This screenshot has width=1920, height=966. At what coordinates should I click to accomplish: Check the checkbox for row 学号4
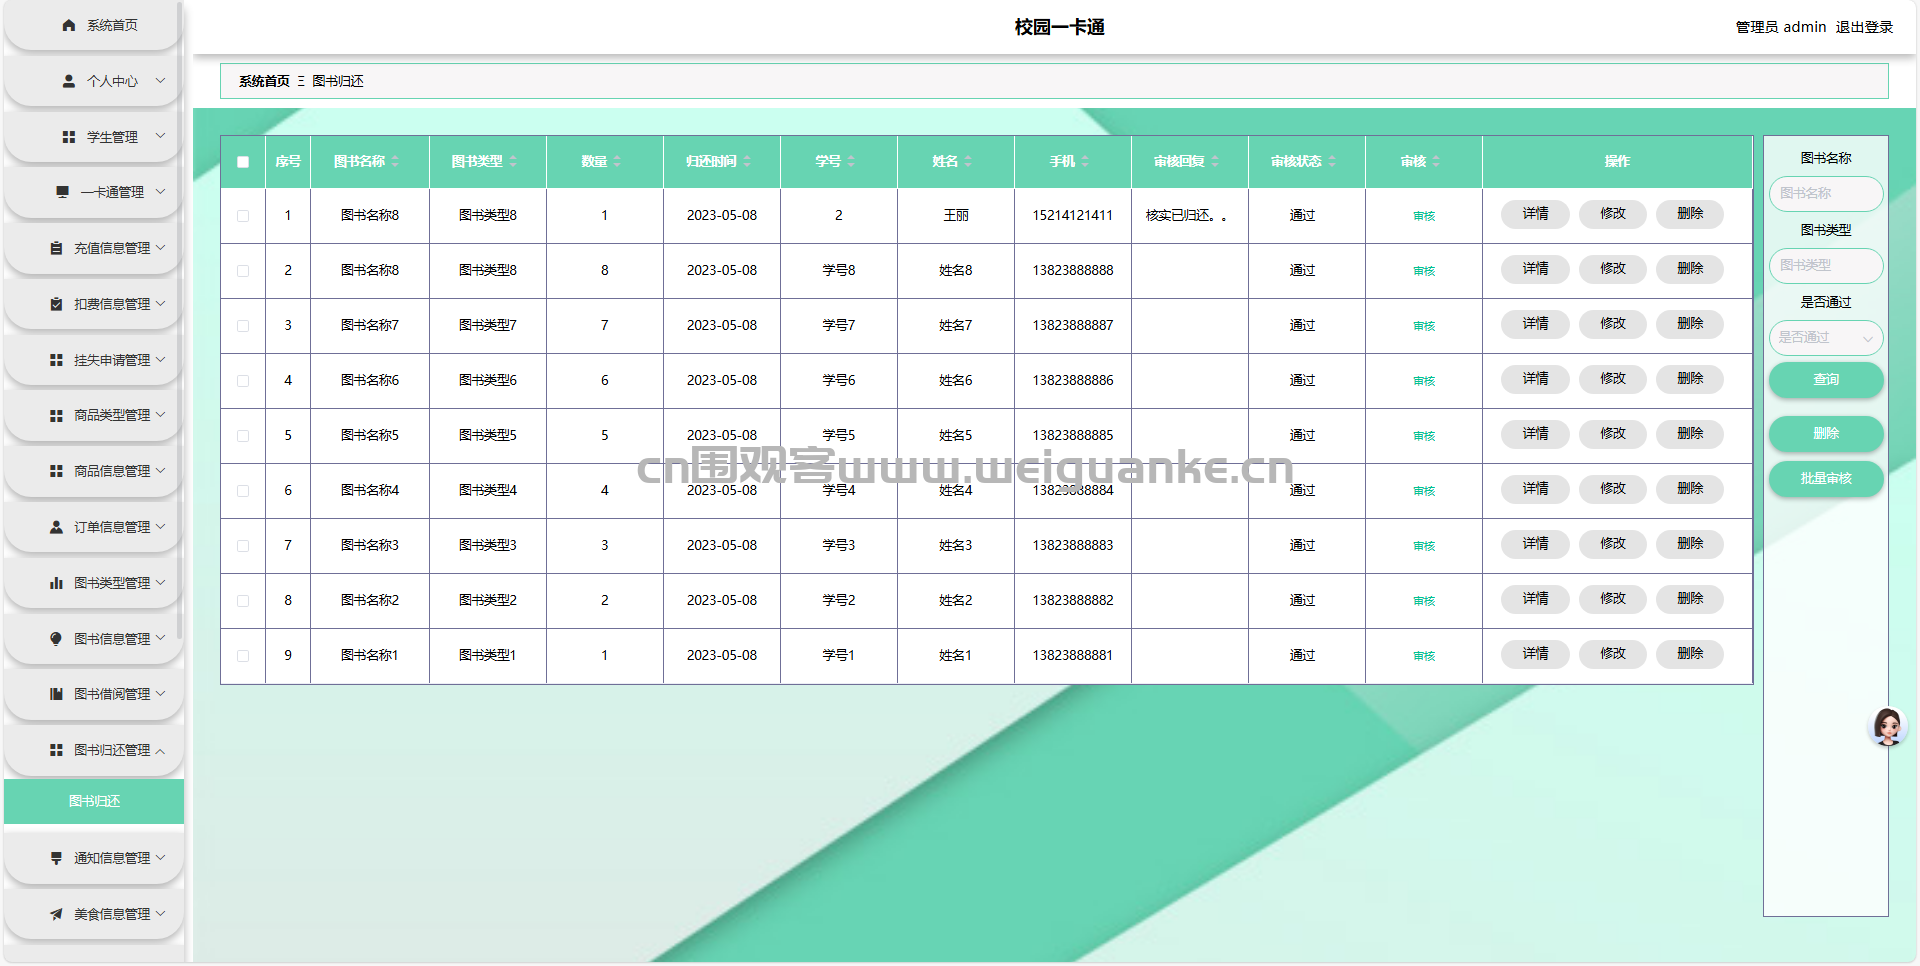coord(243,491)
